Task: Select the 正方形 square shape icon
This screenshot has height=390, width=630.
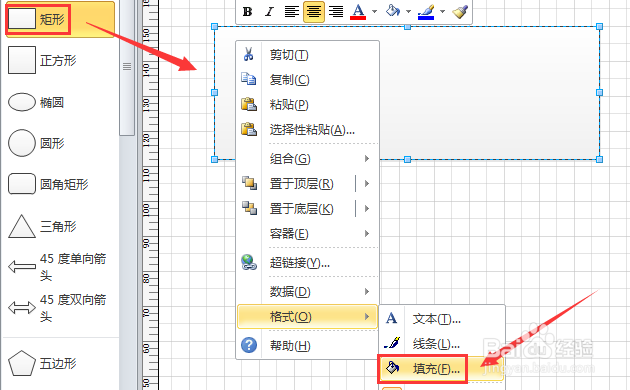Action: click(22, 60)
